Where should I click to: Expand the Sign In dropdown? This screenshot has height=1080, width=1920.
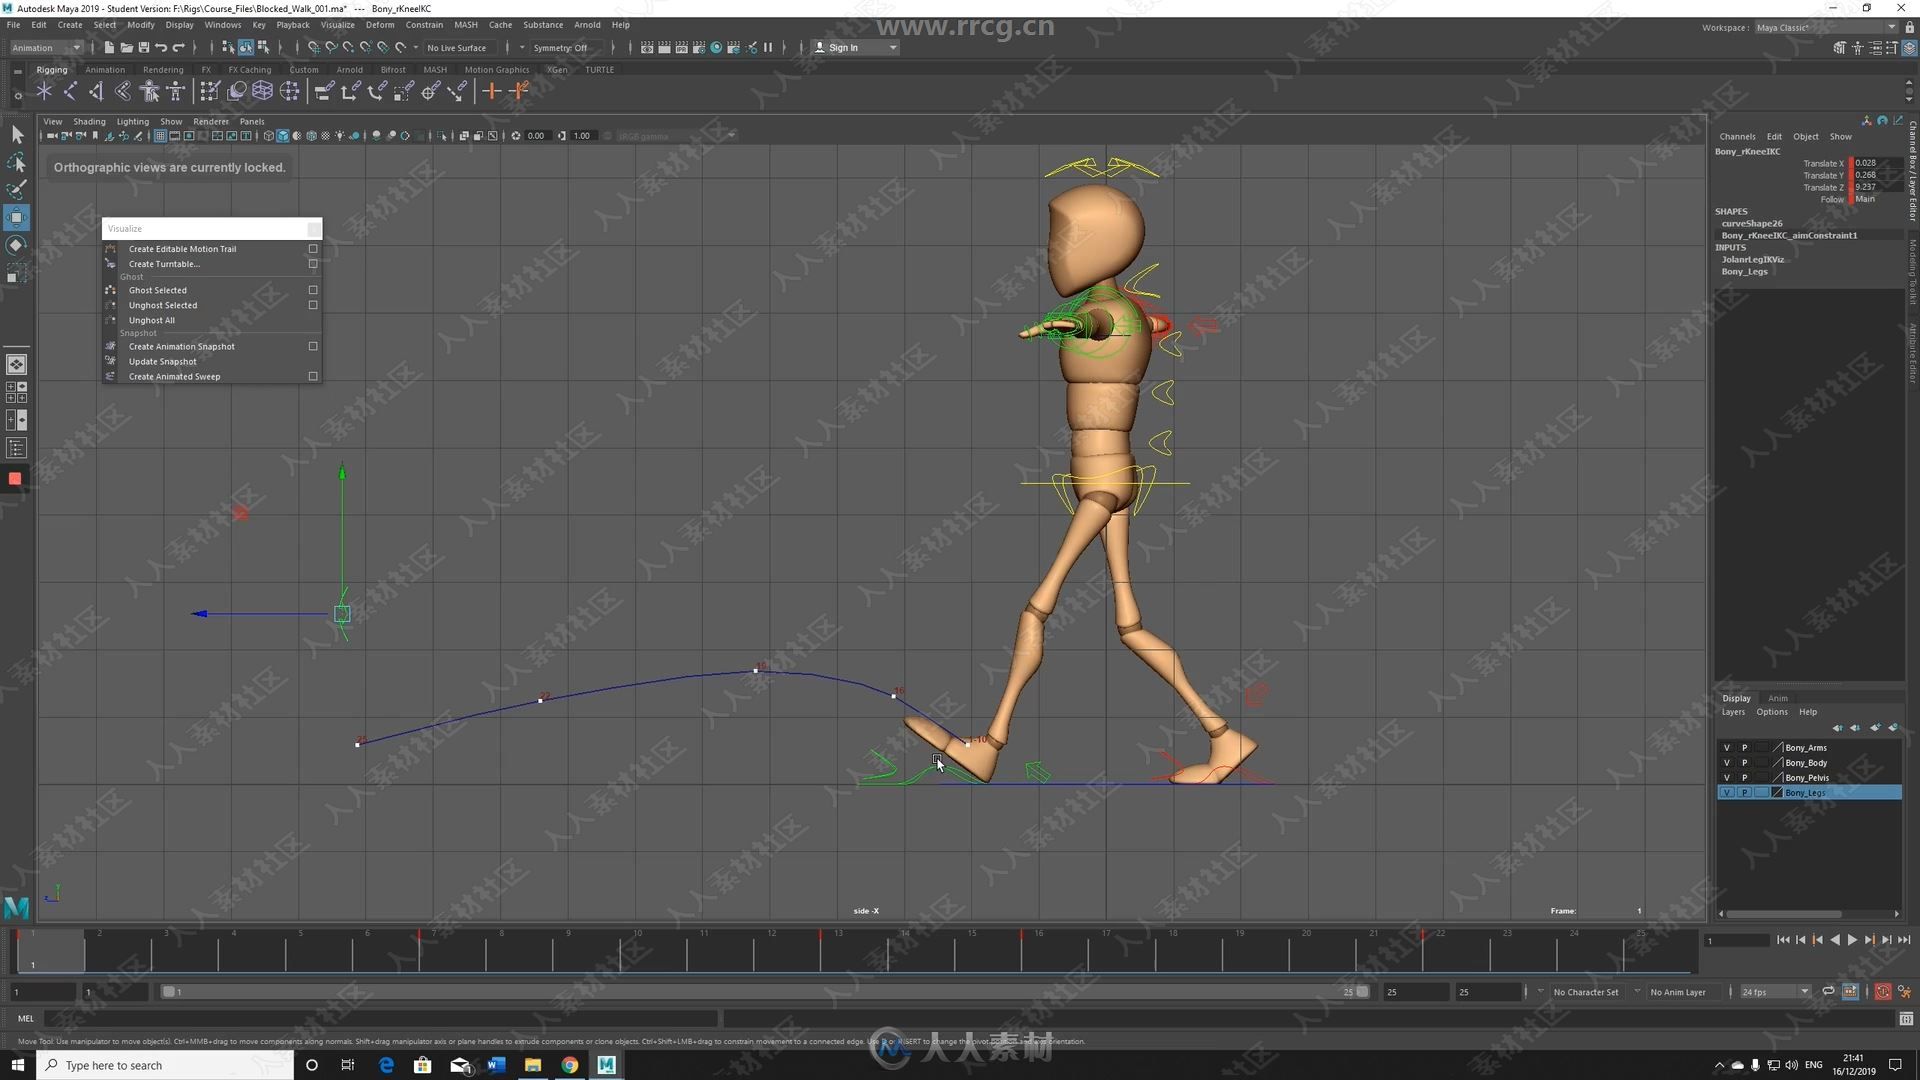tap(855, 47)
